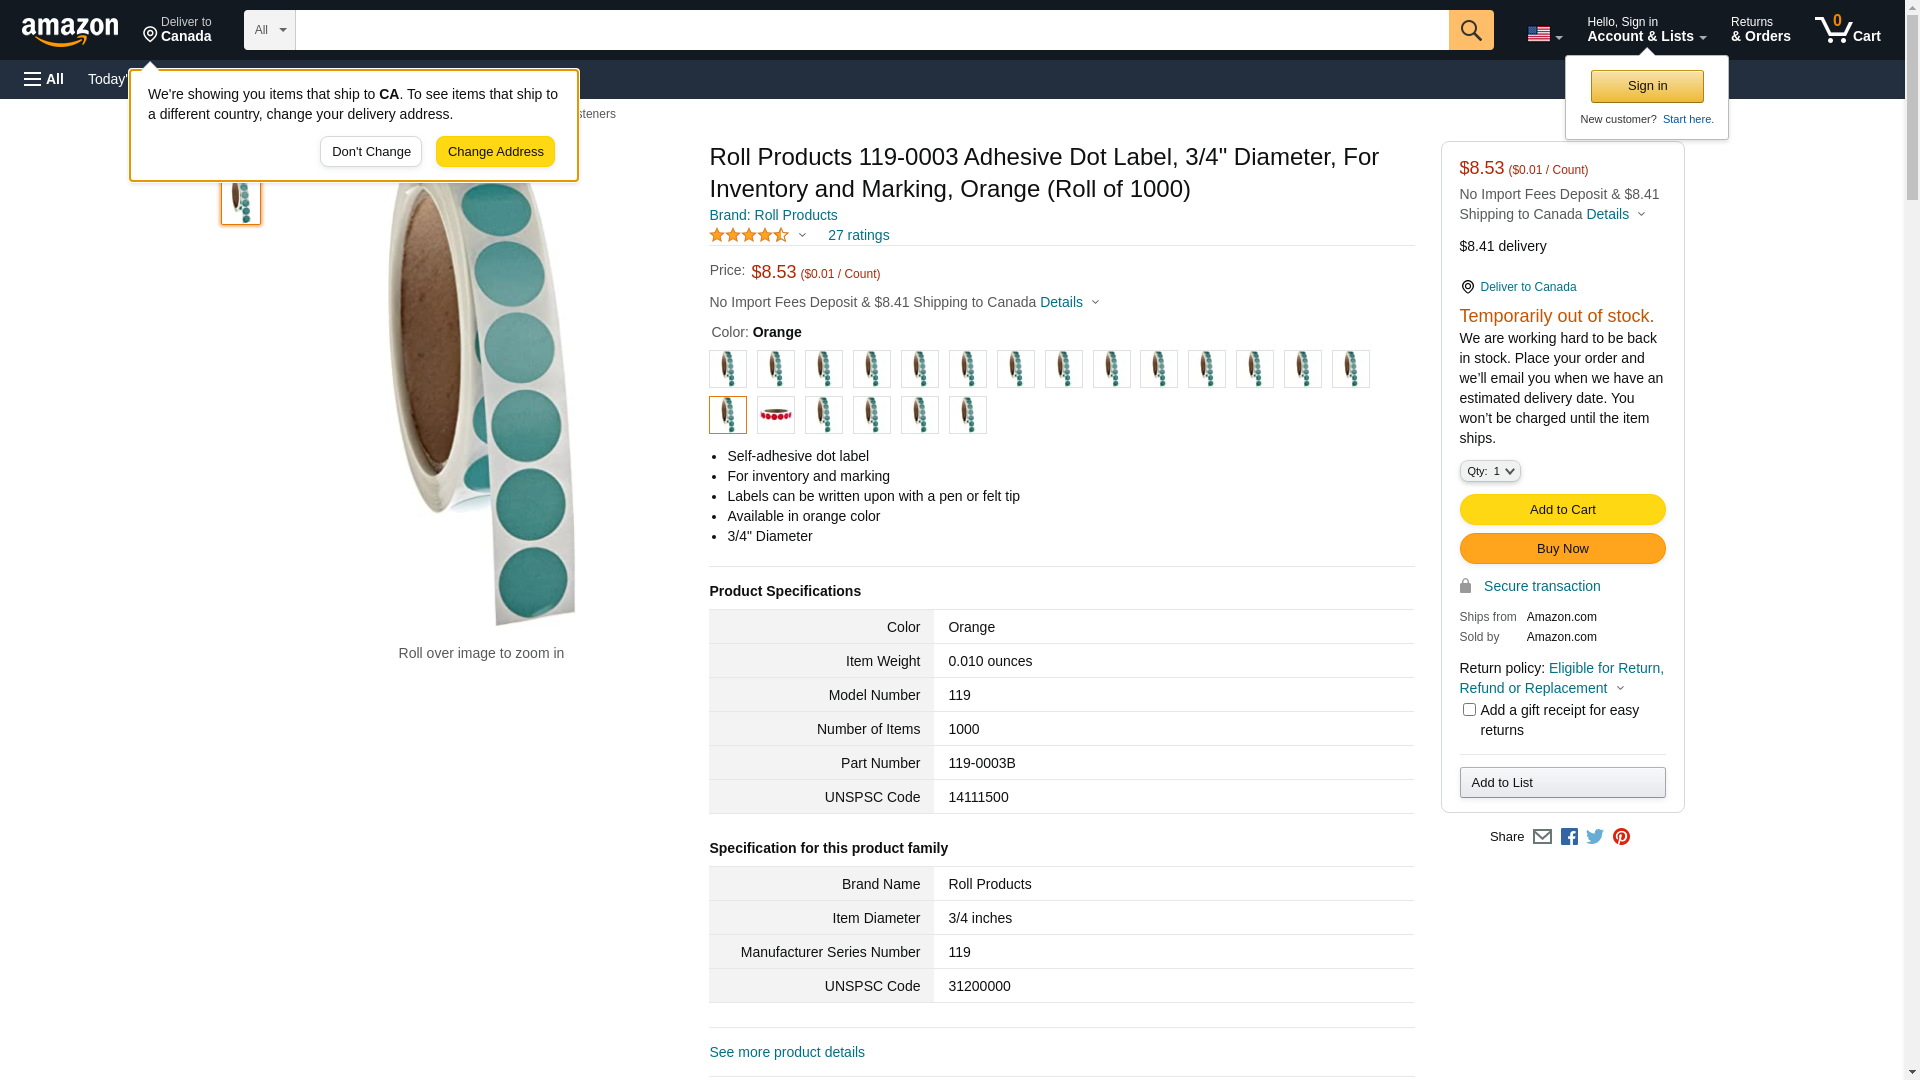
Task: Share product via email icon
Action: [x=1542, y=836]
